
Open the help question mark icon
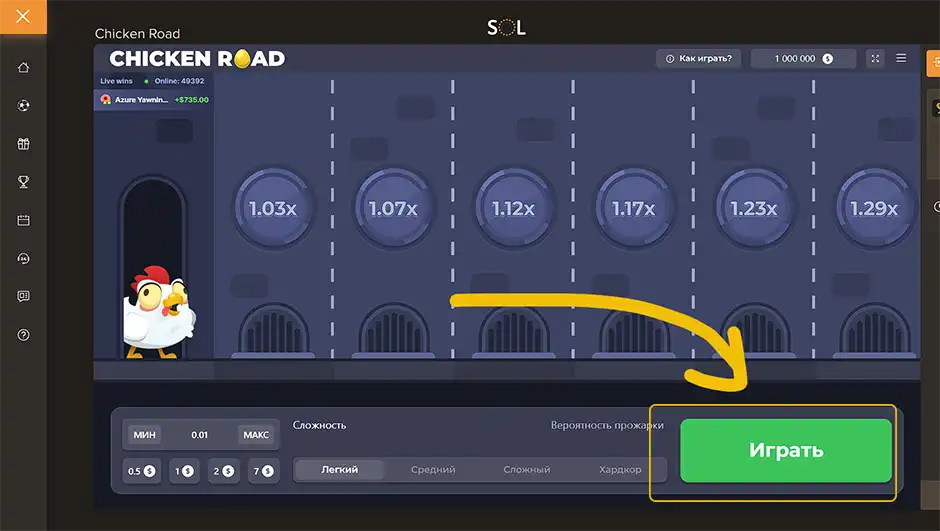tap(23, 334)
